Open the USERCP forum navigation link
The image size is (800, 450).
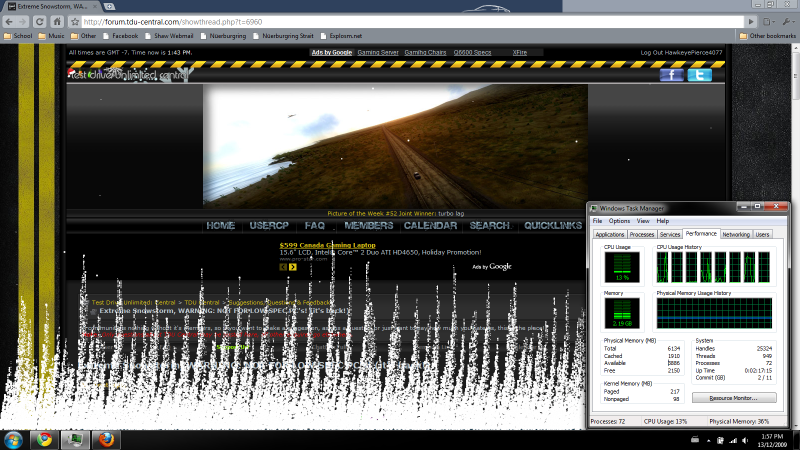(269, 226)
